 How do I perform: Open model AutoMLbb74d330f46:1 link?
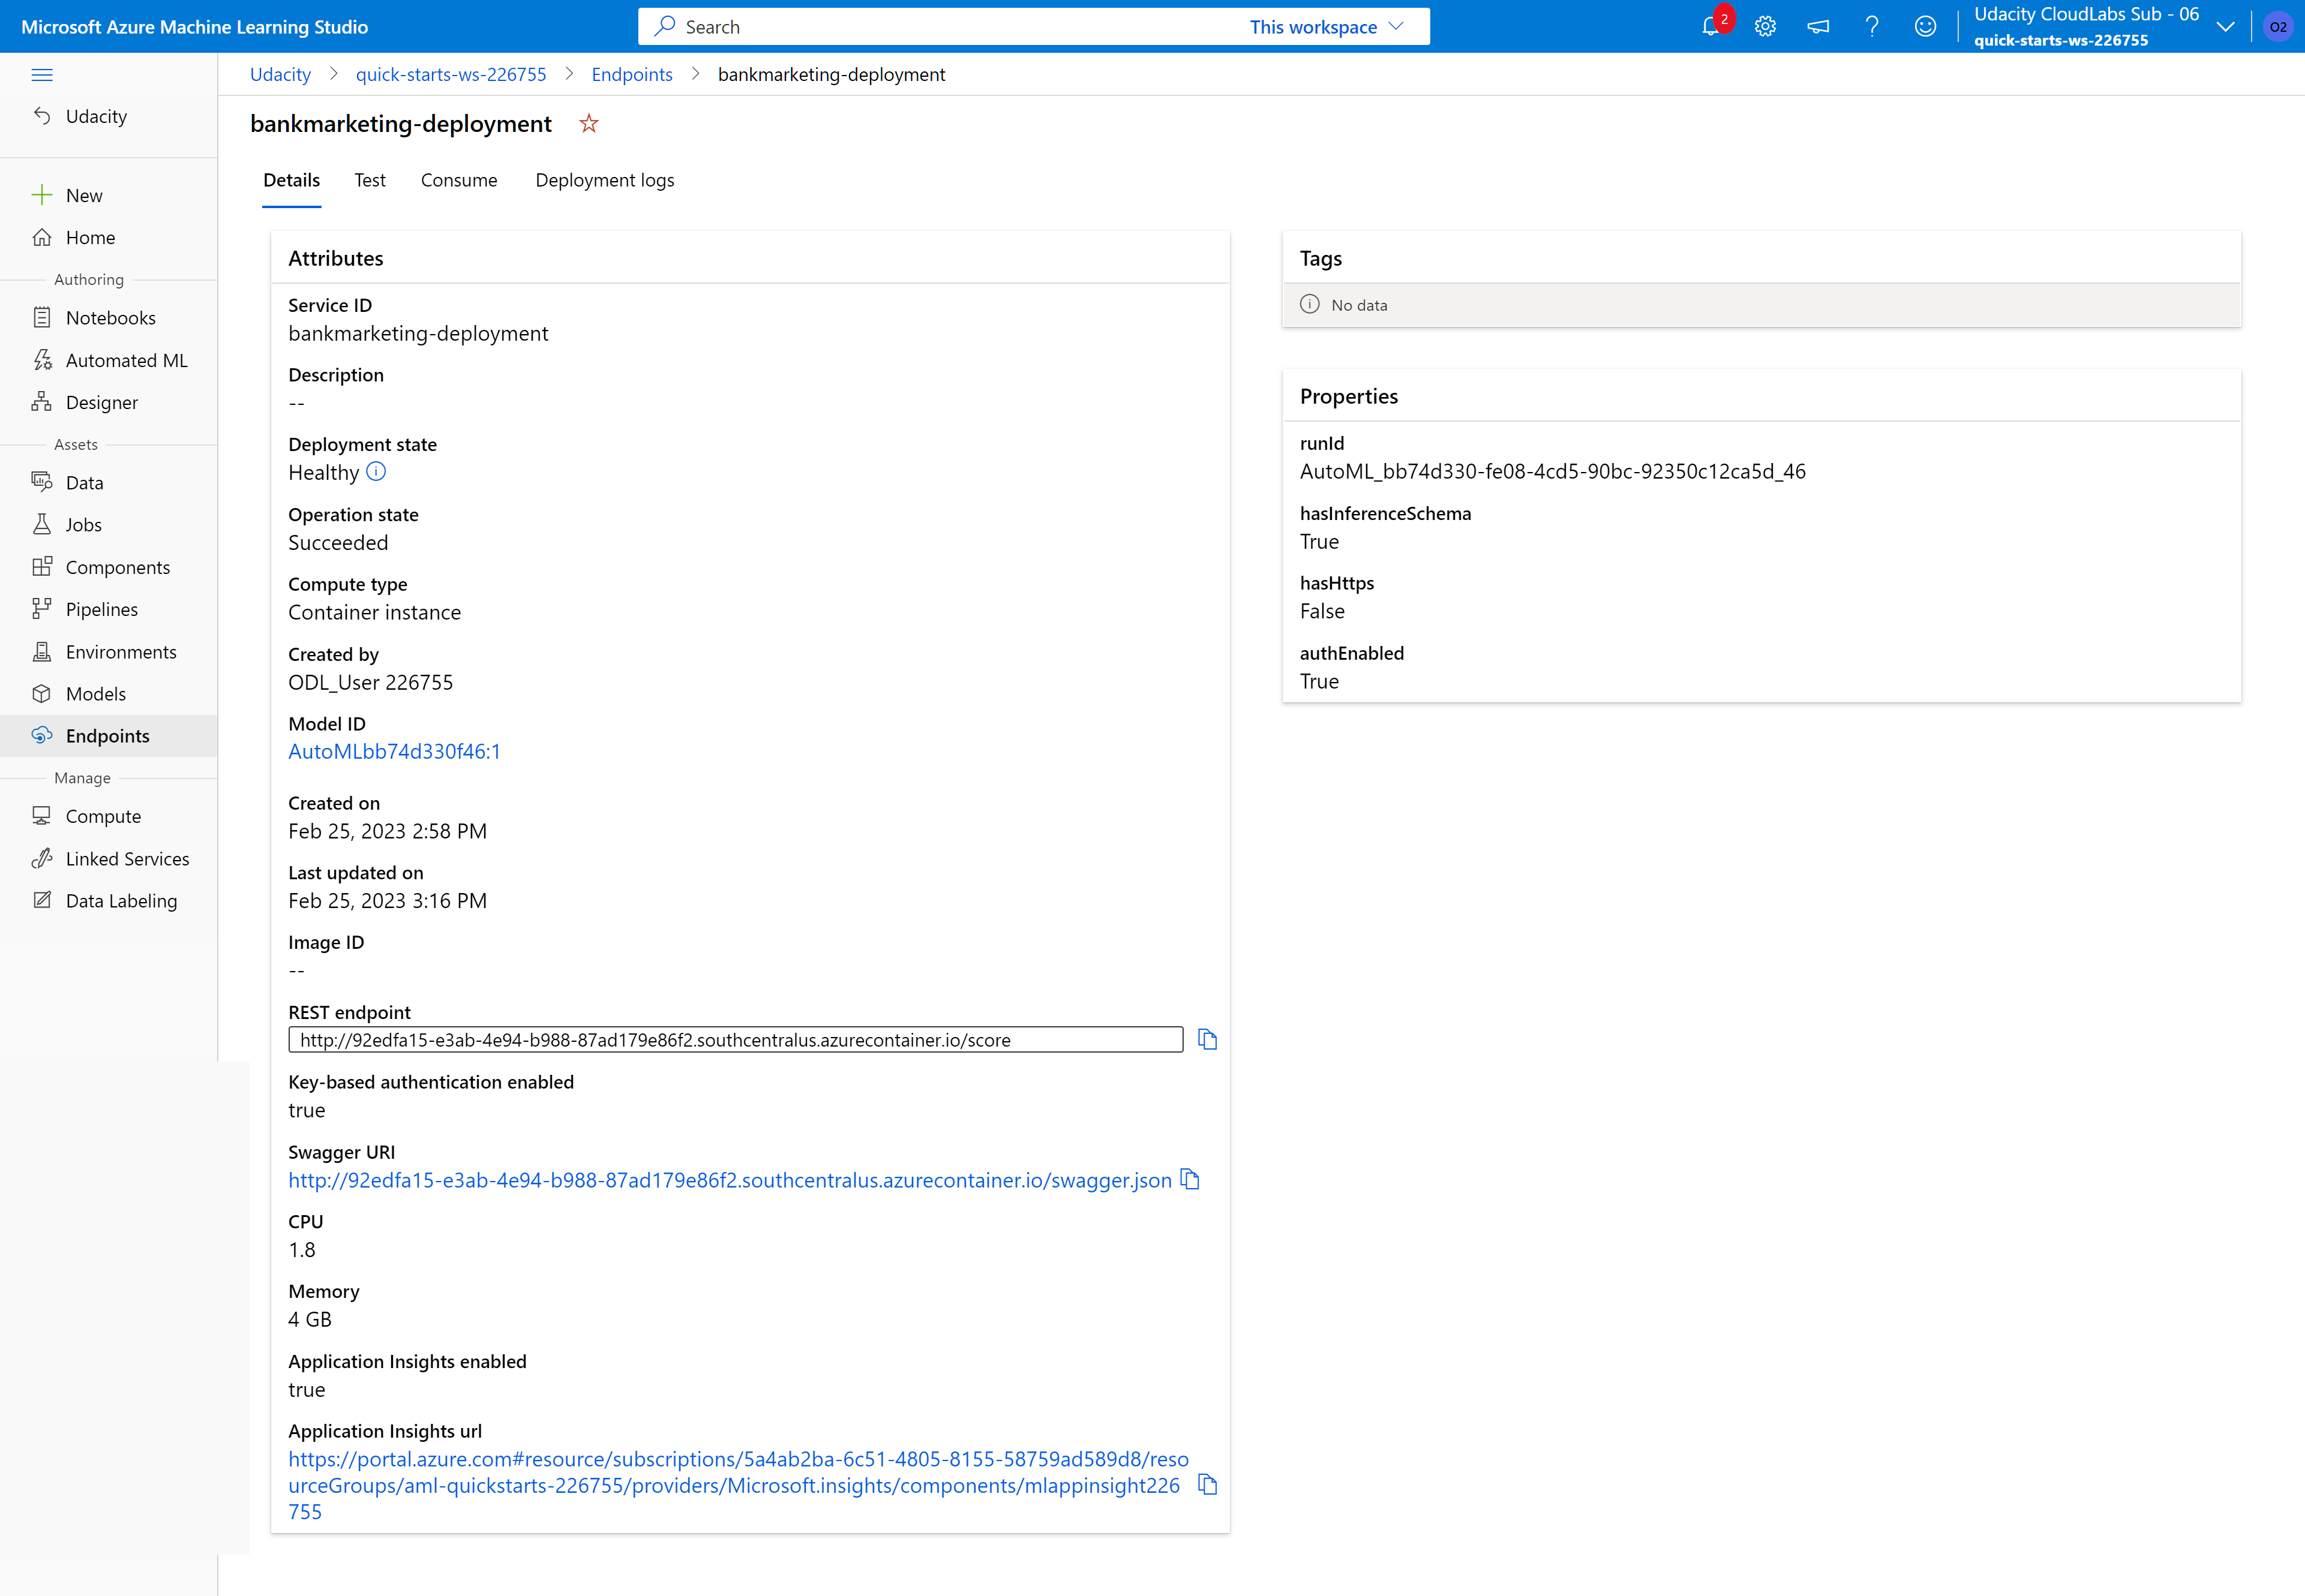point(394,751)
